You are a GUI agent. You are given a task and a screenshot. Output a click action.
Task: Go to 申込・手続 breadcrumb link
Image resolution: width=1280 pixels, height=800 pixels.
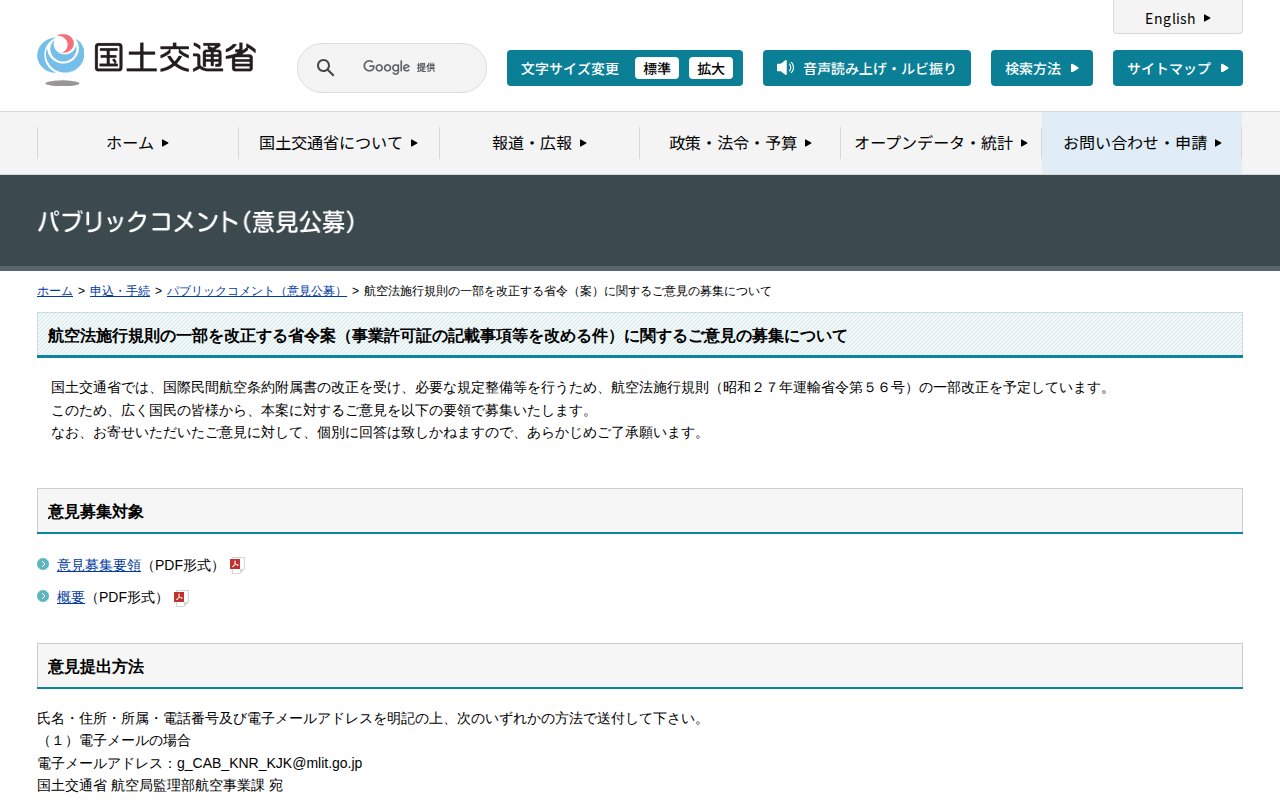(x=120, y=291)
